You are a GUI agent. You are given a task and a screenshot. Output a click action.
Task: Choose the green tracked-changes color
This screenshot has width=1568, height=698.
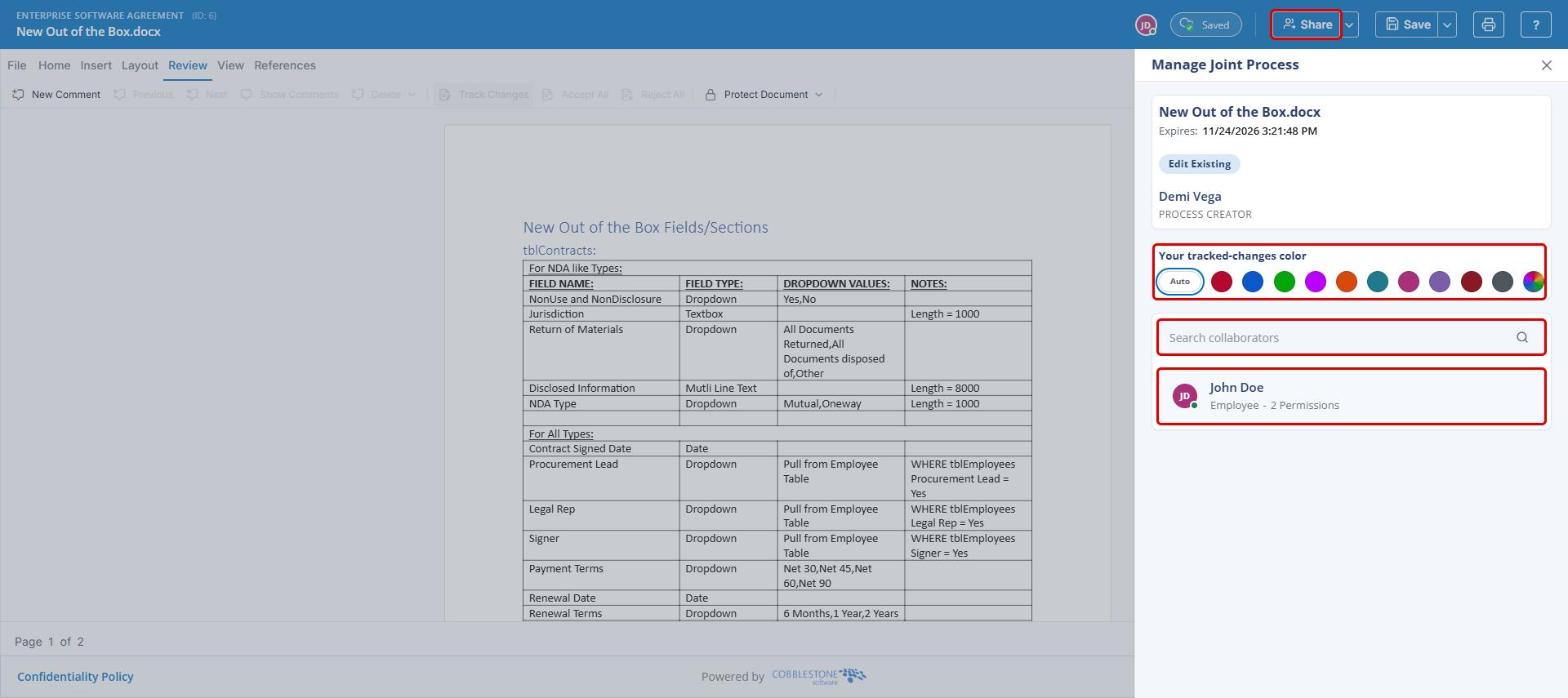pos(1284,282)
